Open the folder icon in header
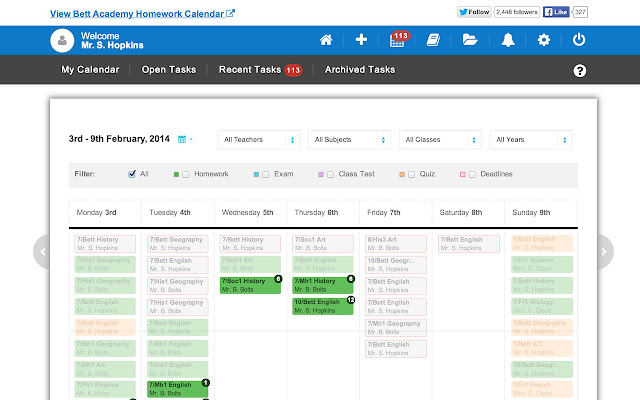The image size is (640, 400). [x=470, y=41]
